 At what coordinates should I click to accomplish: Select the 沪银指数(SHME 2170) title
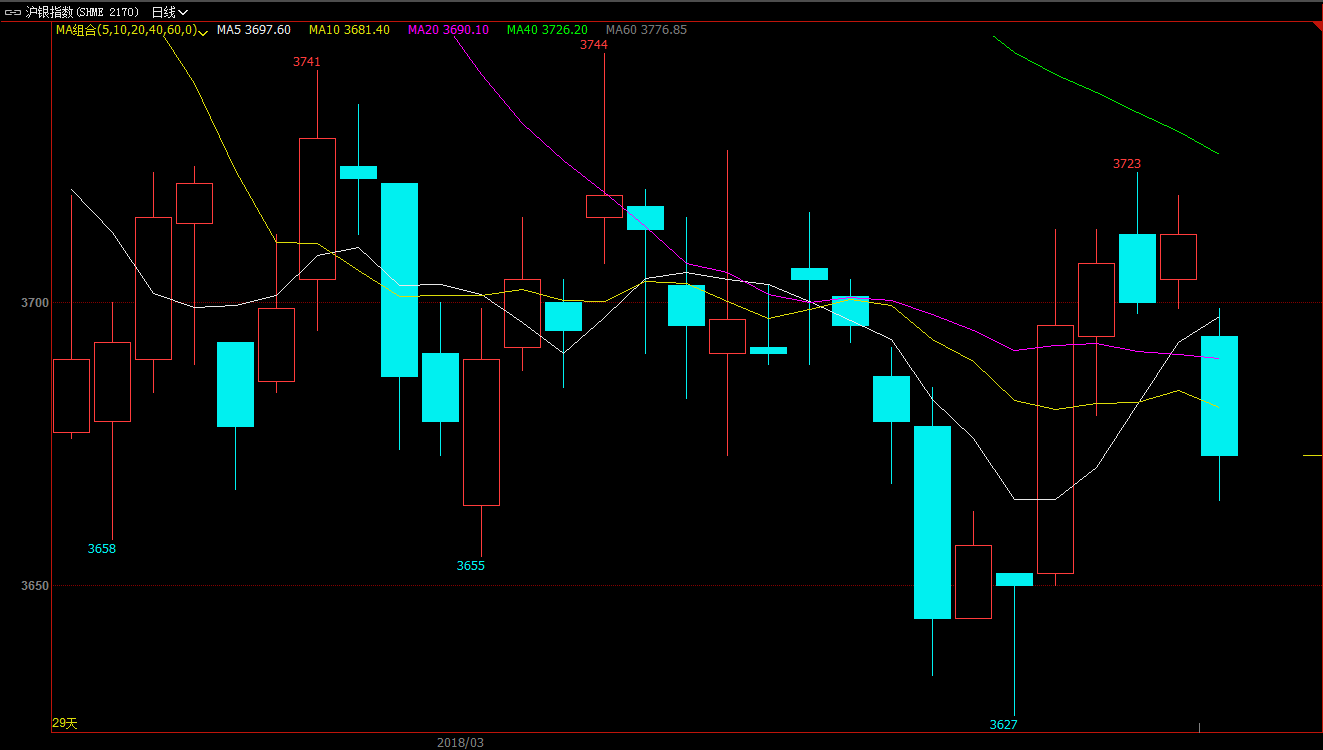click(82, 12)
